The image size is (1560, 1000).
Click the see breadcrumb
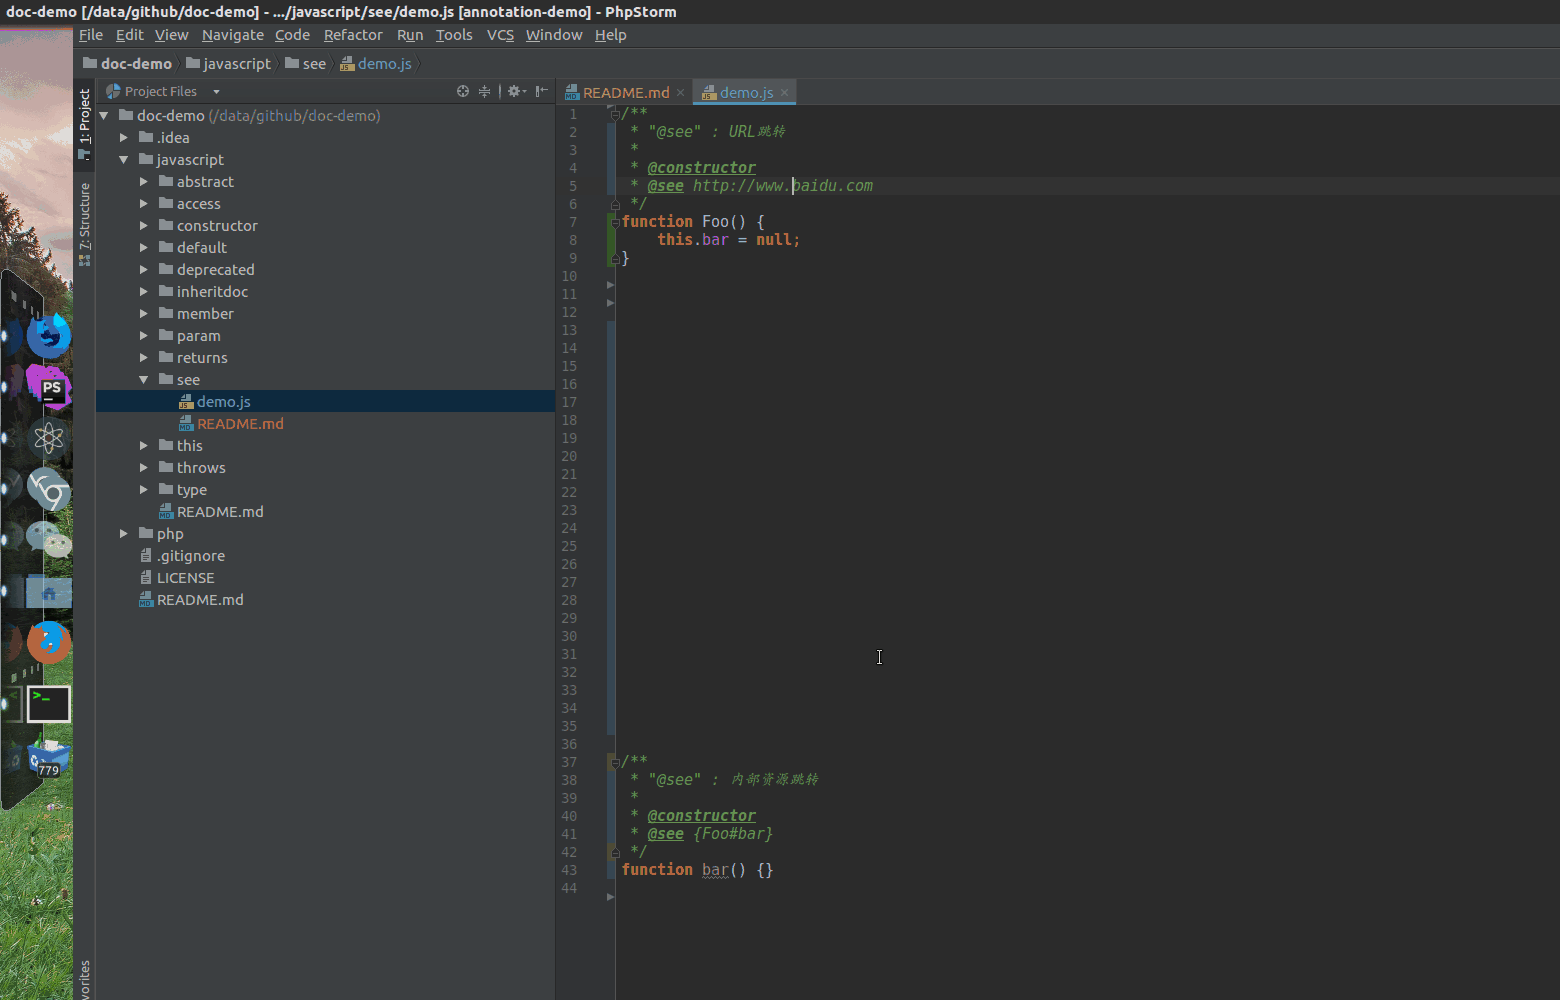point(305,63)
